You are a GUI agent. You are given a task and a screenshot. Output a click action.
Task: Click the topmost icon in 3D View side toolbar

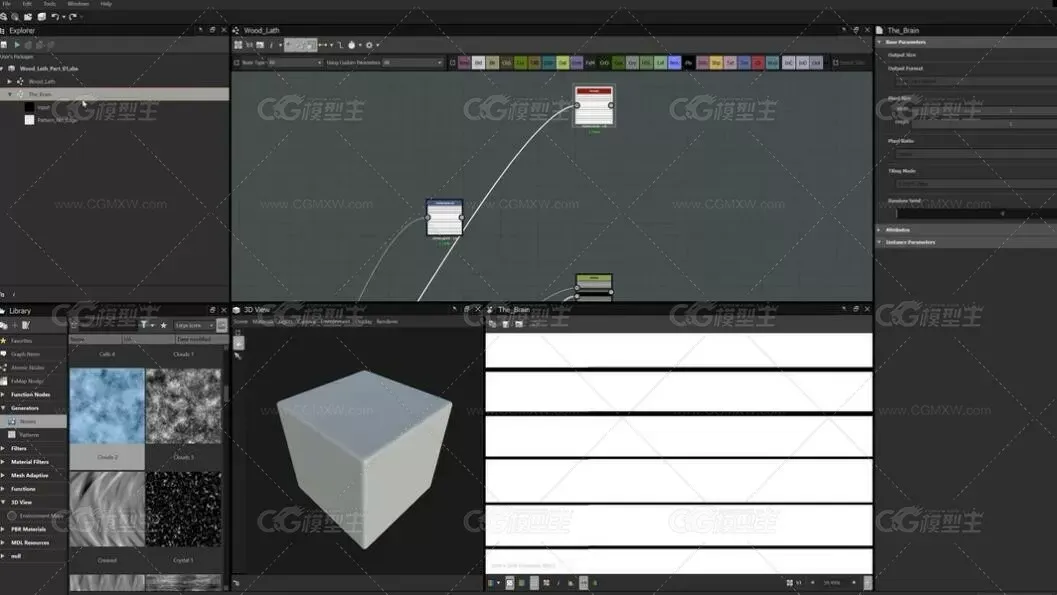coord(238,332)
